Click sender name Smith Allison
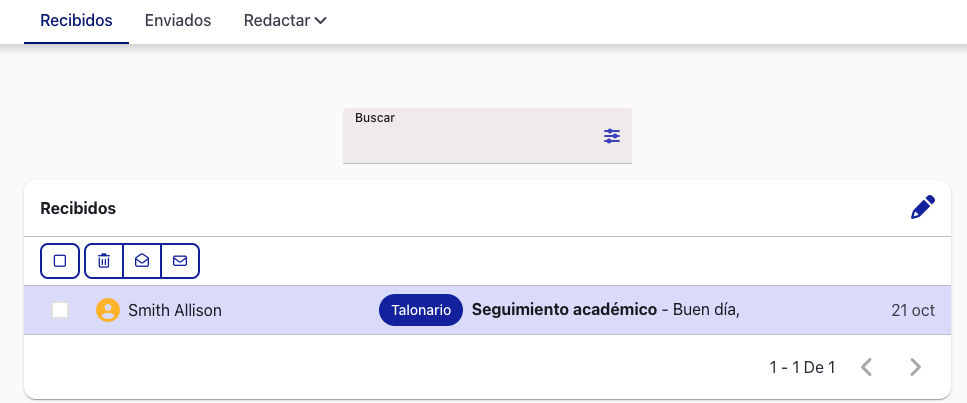This screenshot has width=967, height=403. [175, 311]
